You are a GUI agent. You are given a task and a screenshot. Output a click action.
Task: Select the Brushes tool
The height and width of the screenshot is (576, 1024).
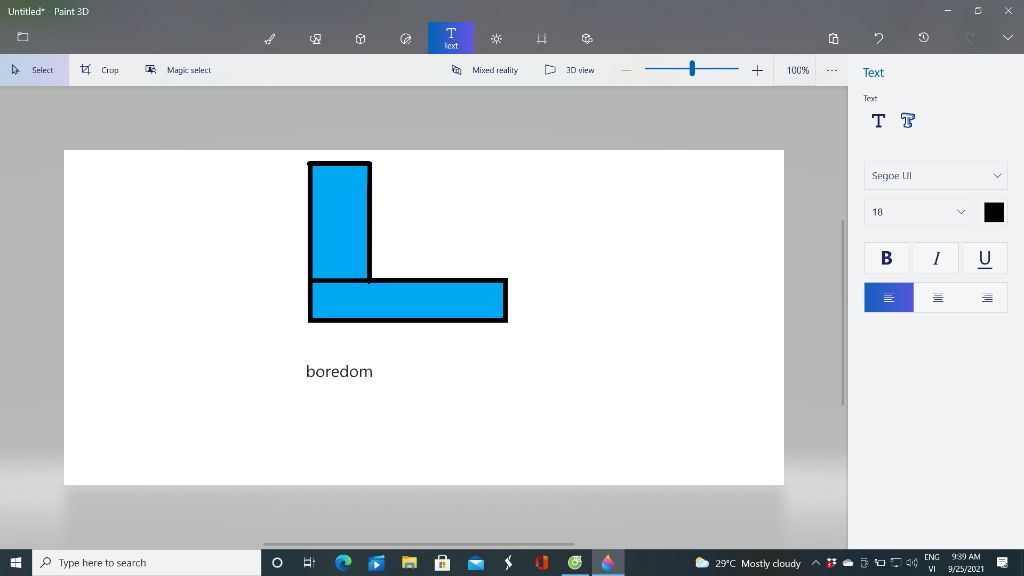[270, 39]
